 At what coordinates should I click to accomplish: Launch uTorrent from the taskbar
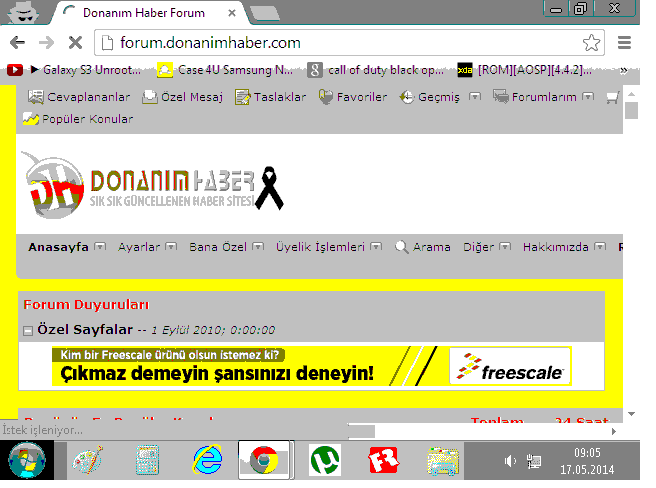click(x=323, y=461)
